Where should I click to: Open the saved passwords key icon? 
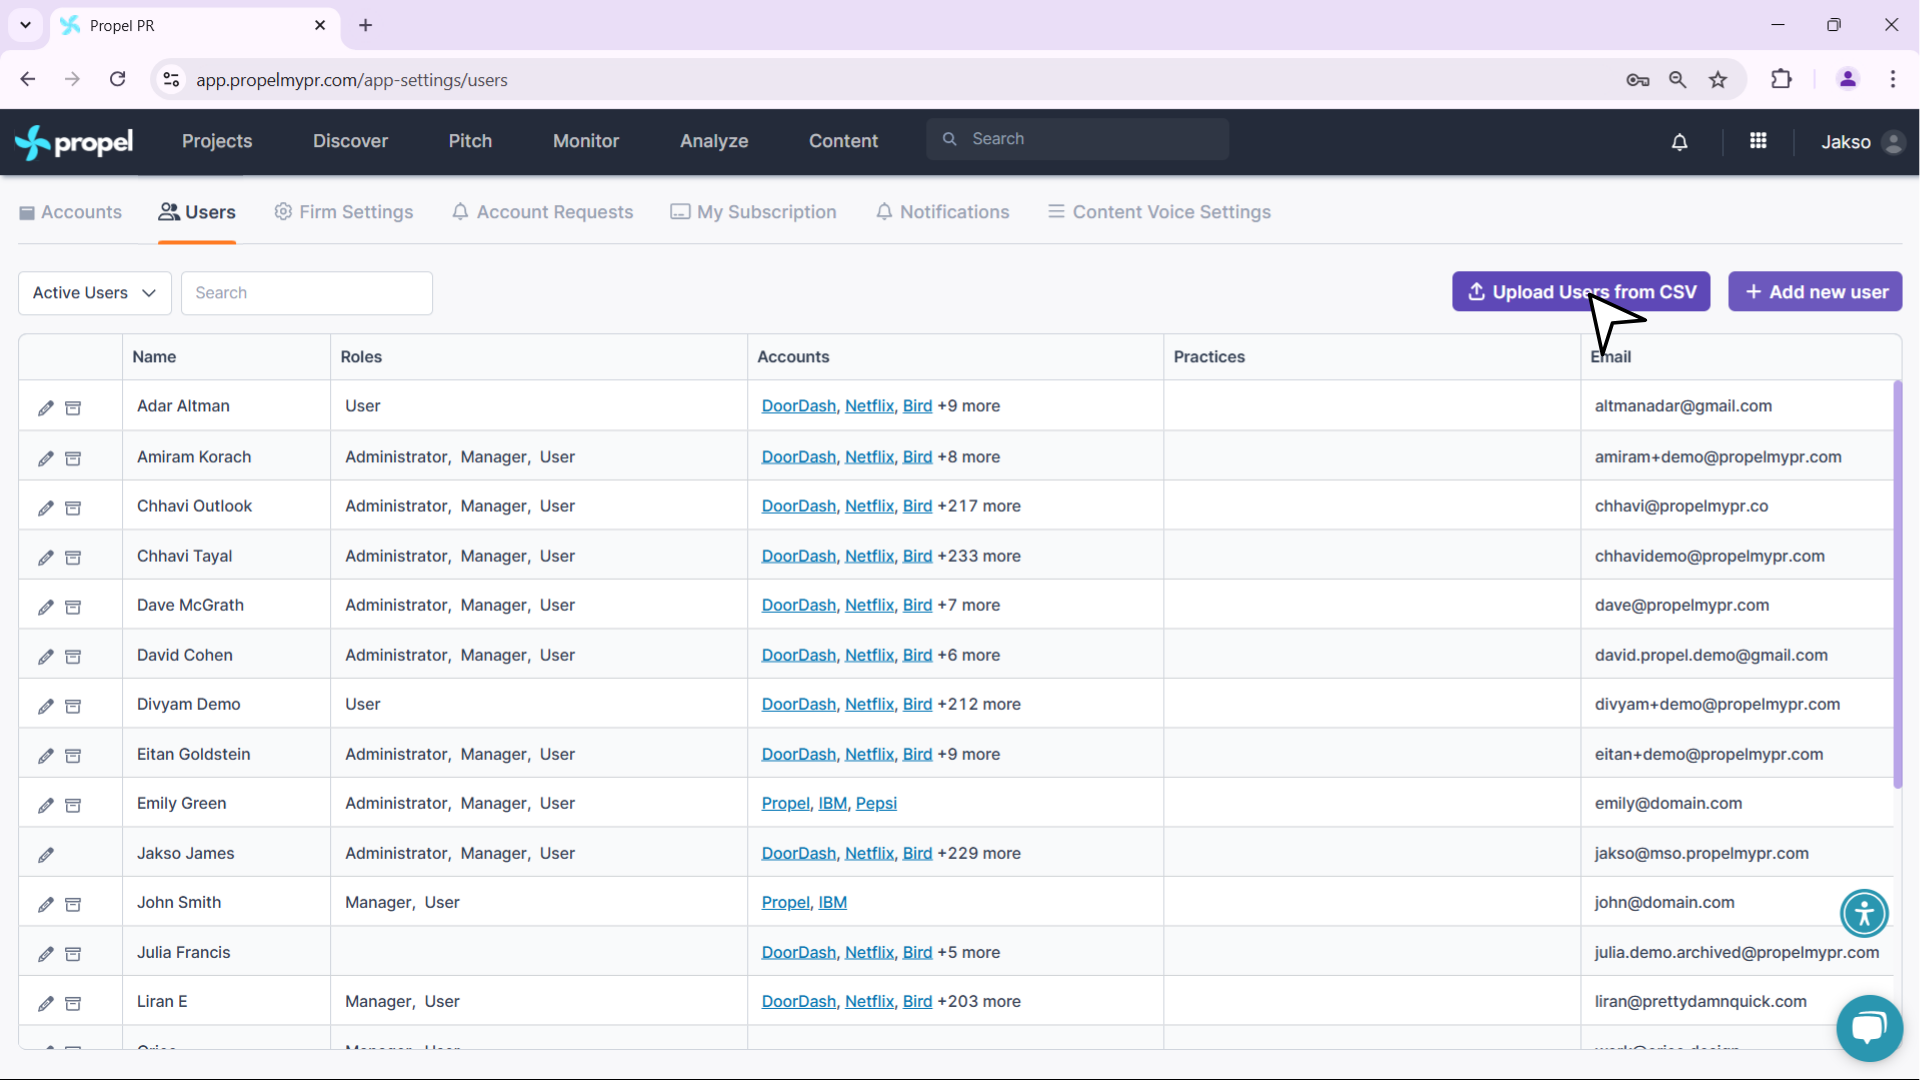pyautogui.click(x=1637, y=80)
